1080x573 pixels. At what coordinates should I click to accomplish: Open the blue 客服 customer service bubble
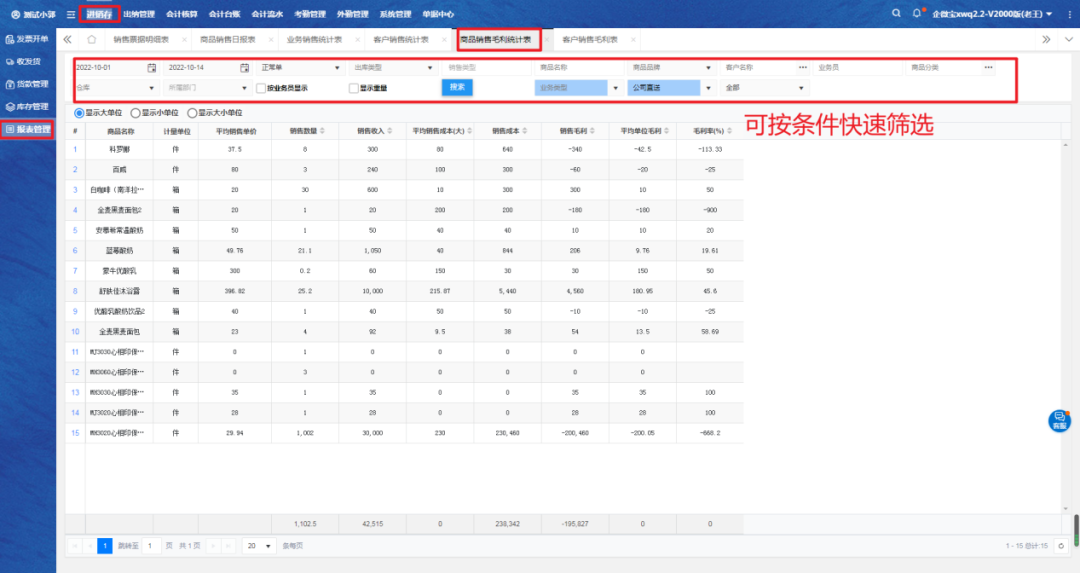pos(1058,421)
